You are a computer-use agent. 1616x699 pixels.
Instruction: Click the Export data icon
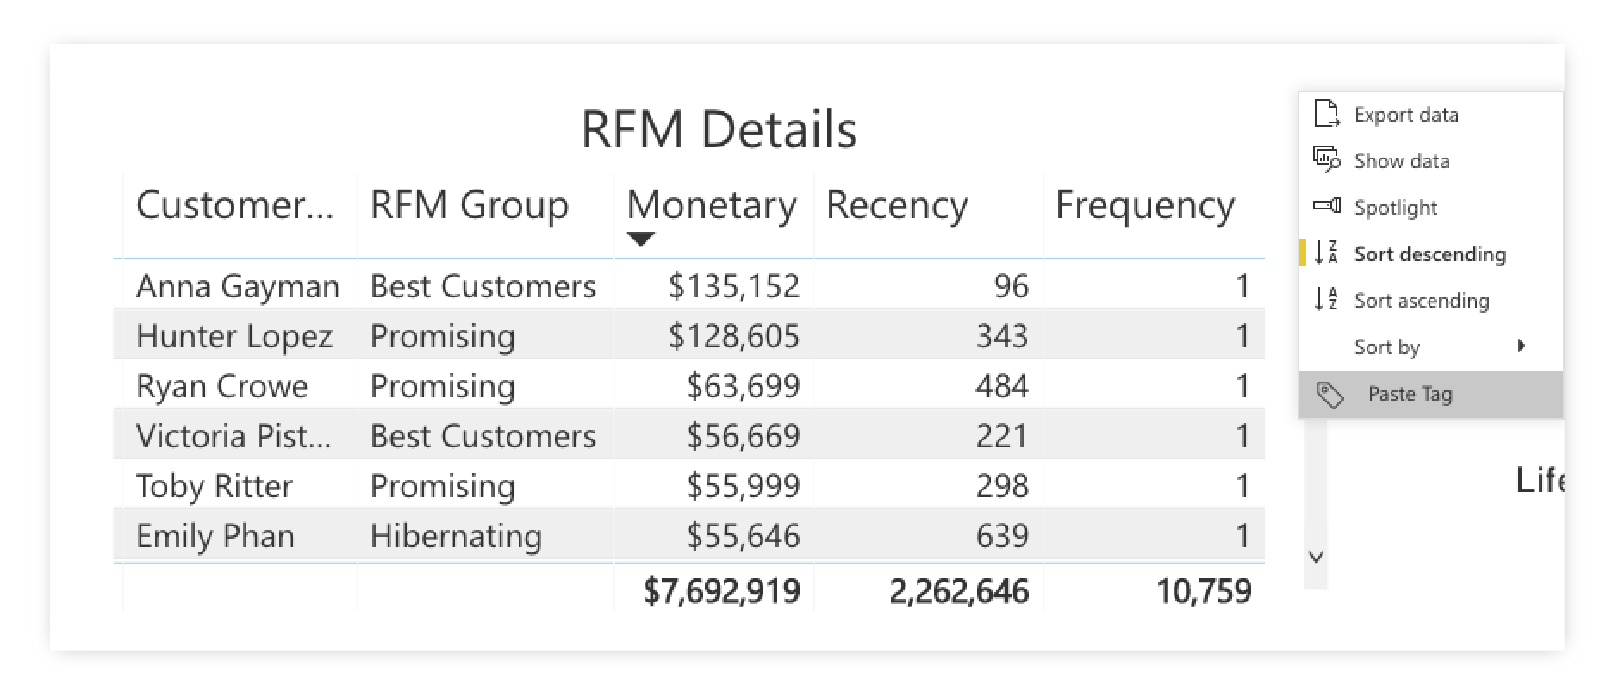click(1327, 114)
